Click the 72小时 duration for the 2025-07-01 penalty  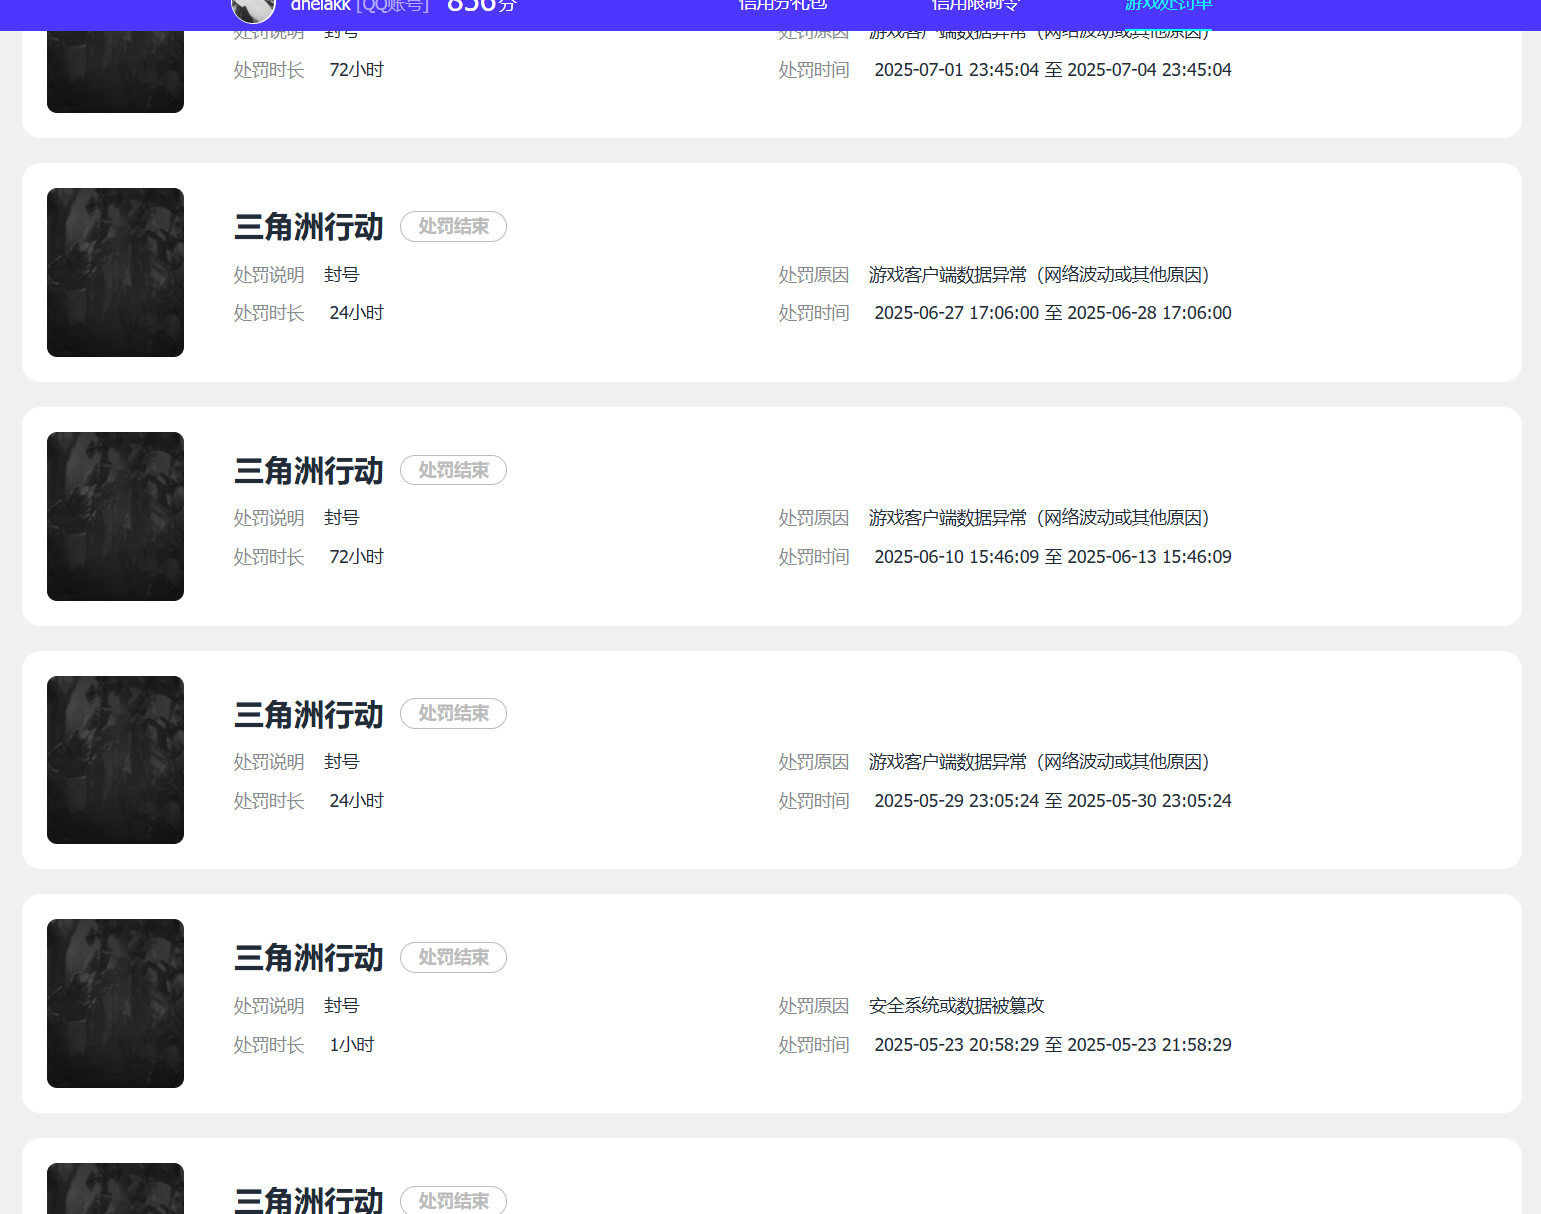(357, 70)
